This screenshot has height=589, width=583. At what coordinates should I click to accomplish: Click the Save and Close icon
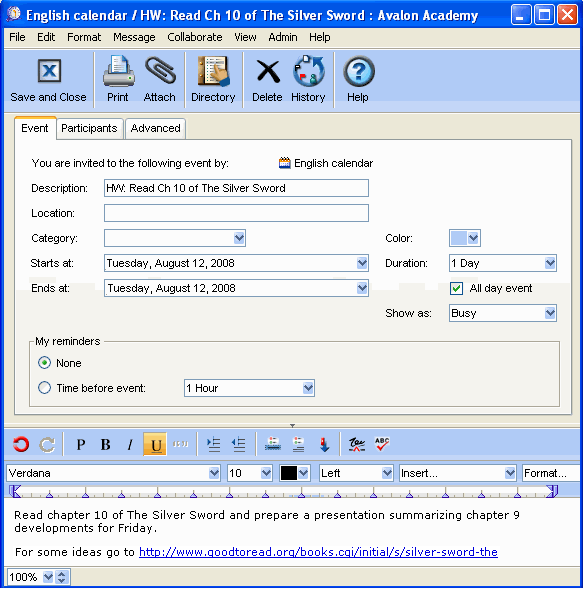(49, 71)
